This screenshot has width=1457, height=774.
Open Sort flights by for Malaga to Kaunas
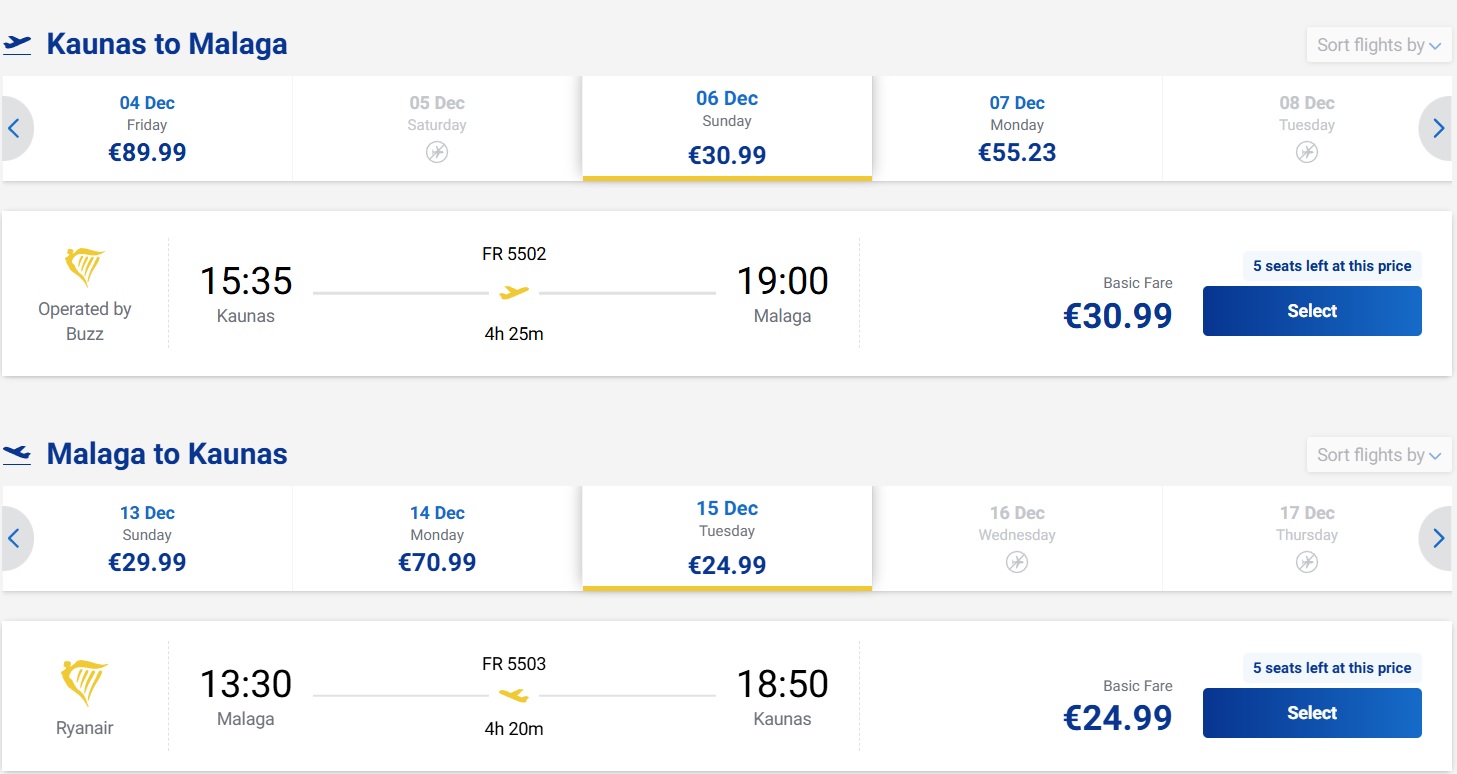pos(1379,455)
